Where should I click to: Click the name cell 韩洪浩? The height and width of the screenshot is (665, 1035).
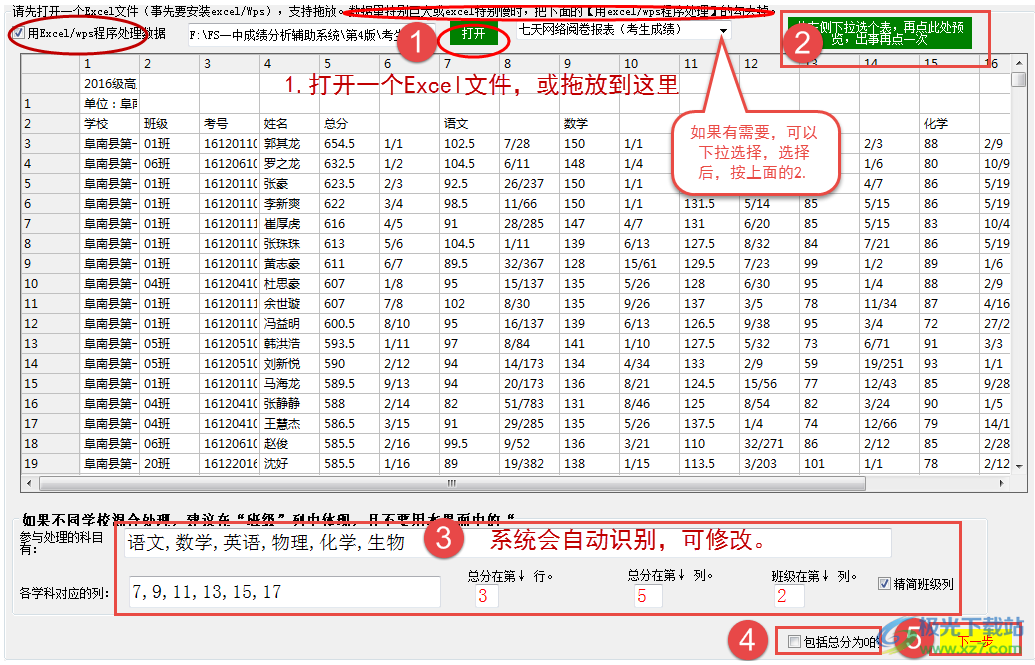pos(290,343)
